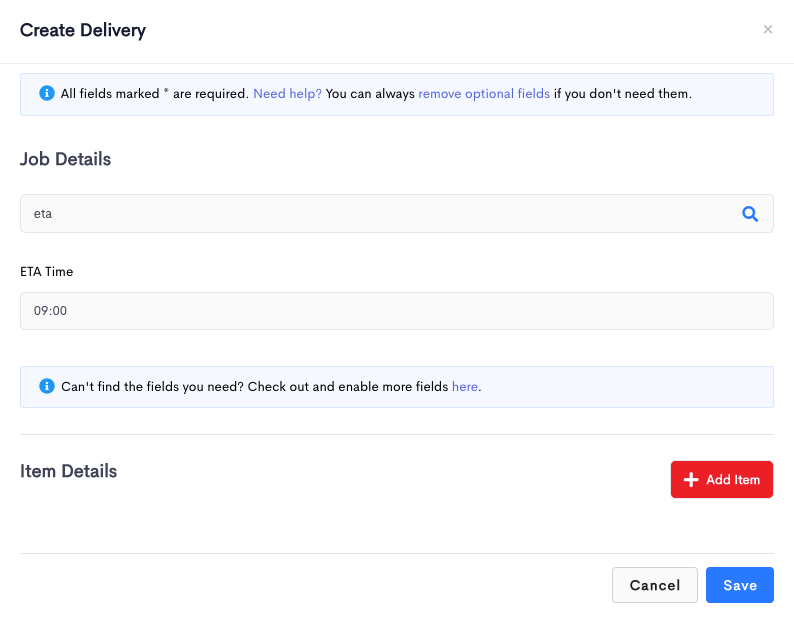
Task: Click the 'Create Delivery' dialog title
Action: pyautogui.click(x=83, y=30)
